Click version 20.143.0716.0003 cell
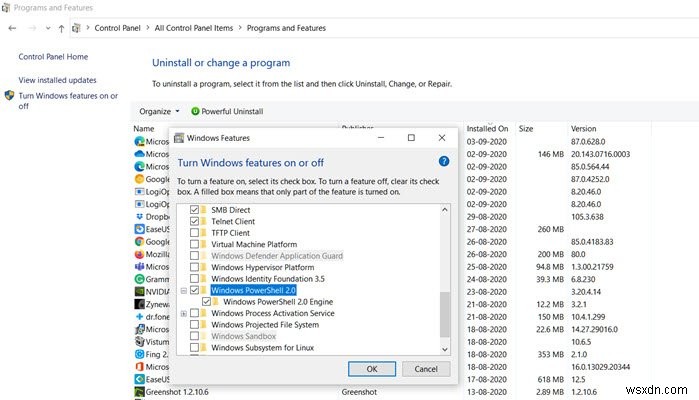 tap(600, 154)
